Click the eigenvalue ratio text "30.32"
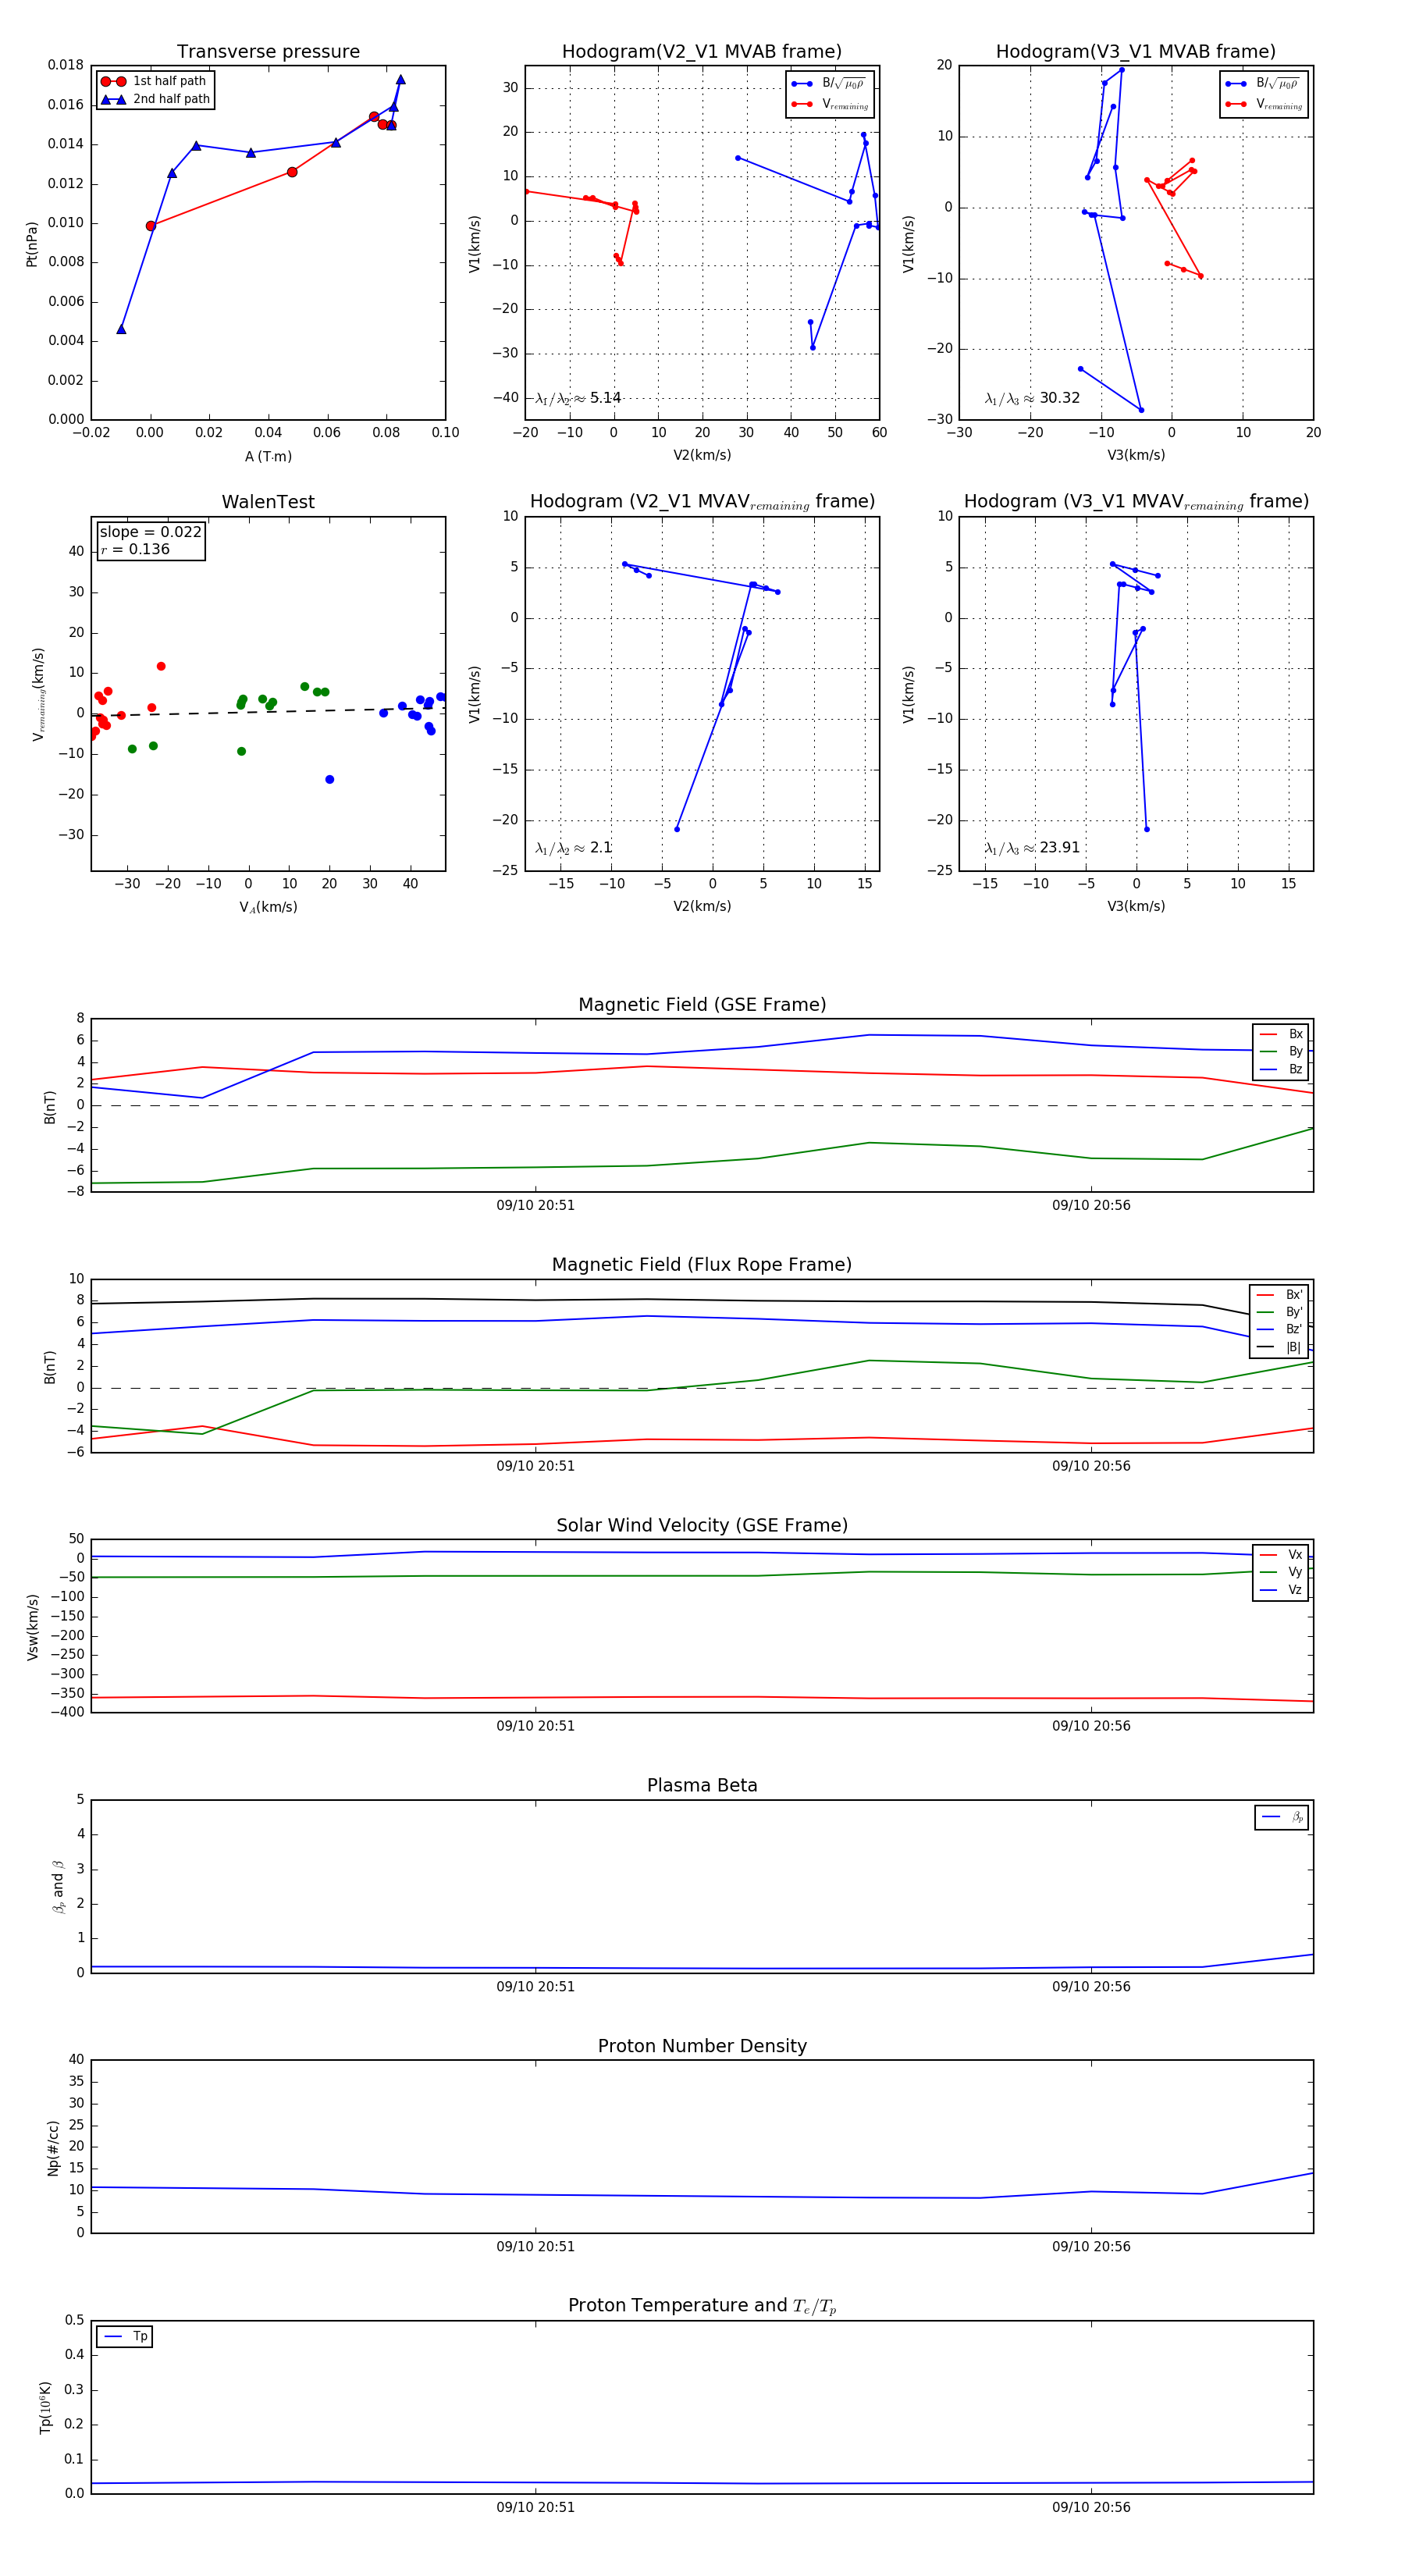Image resolution: width=1405 pixels, height=2576 pixels. (x=1060, y=398)
